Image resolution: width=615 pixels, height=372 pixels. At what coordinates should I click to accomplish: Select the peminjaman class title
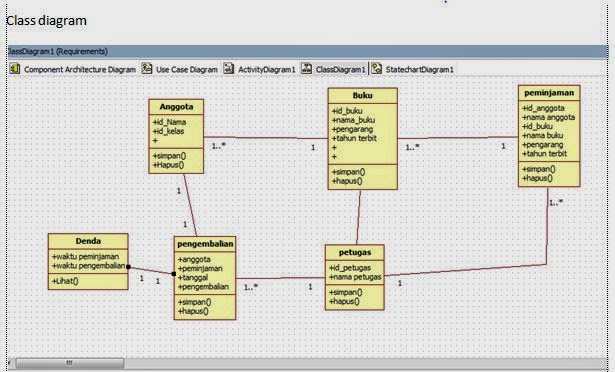(549, 93)
